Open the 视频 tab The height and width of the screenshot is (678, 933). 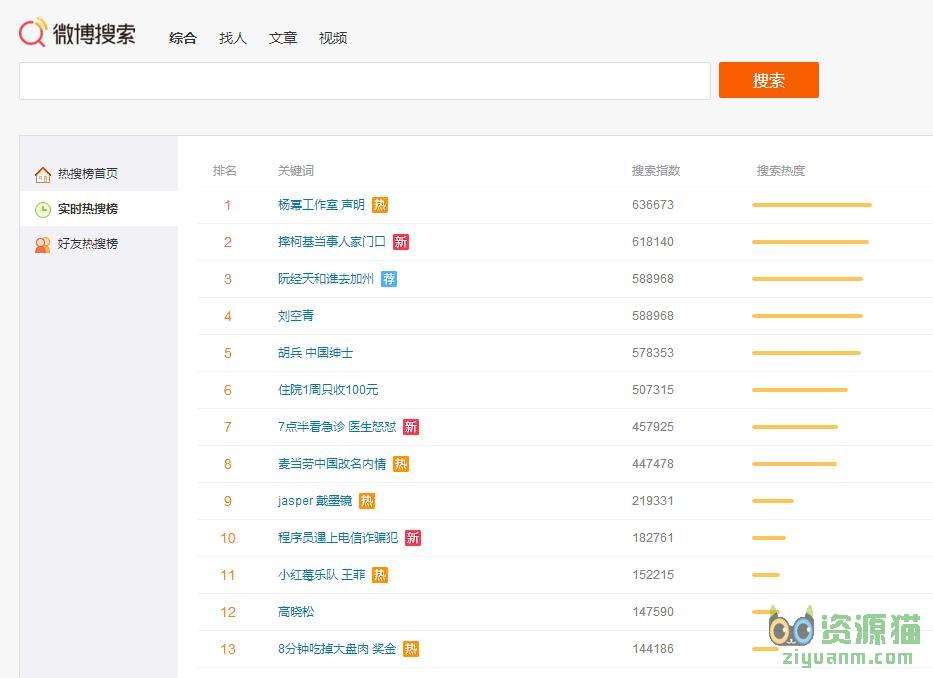[333, 38]
